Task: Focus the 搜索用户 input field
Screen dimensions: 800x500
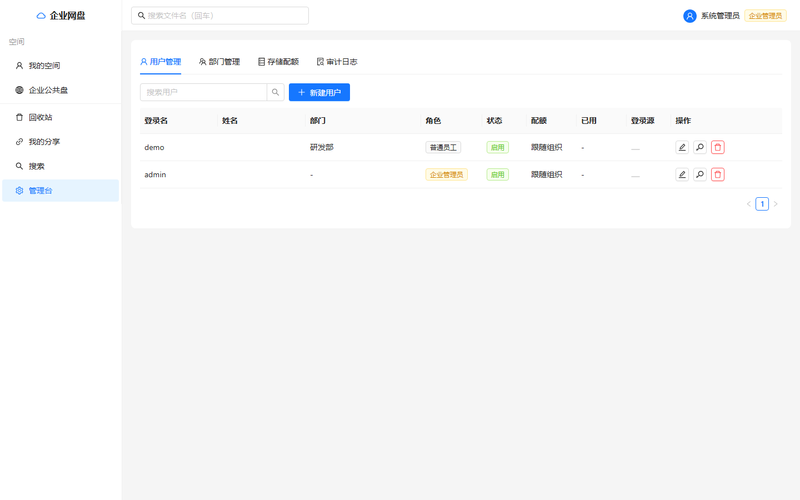Action: click(204, 92)
